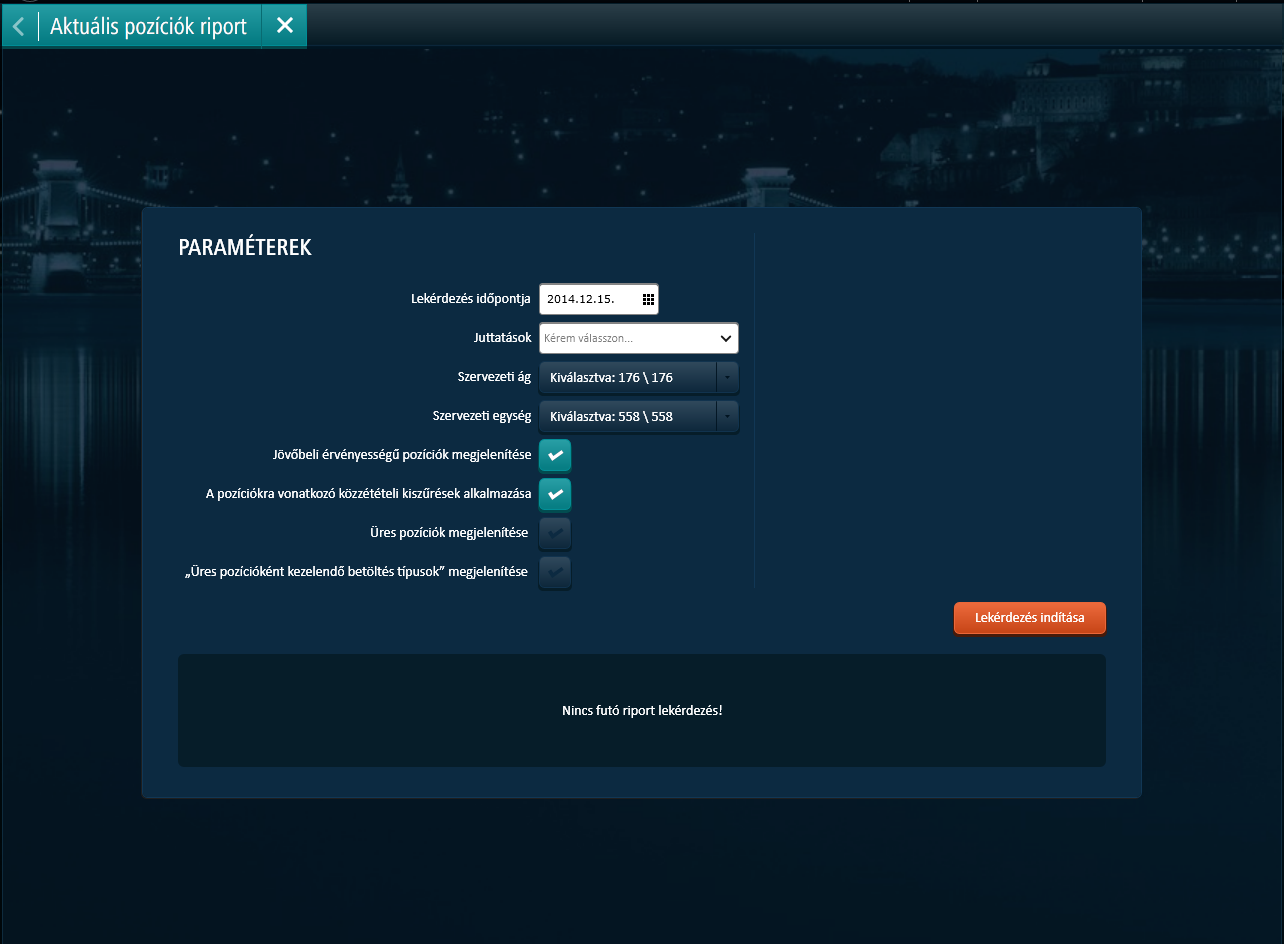Click the Nincs futó riport lekérdezés! message

pos(642,711)
